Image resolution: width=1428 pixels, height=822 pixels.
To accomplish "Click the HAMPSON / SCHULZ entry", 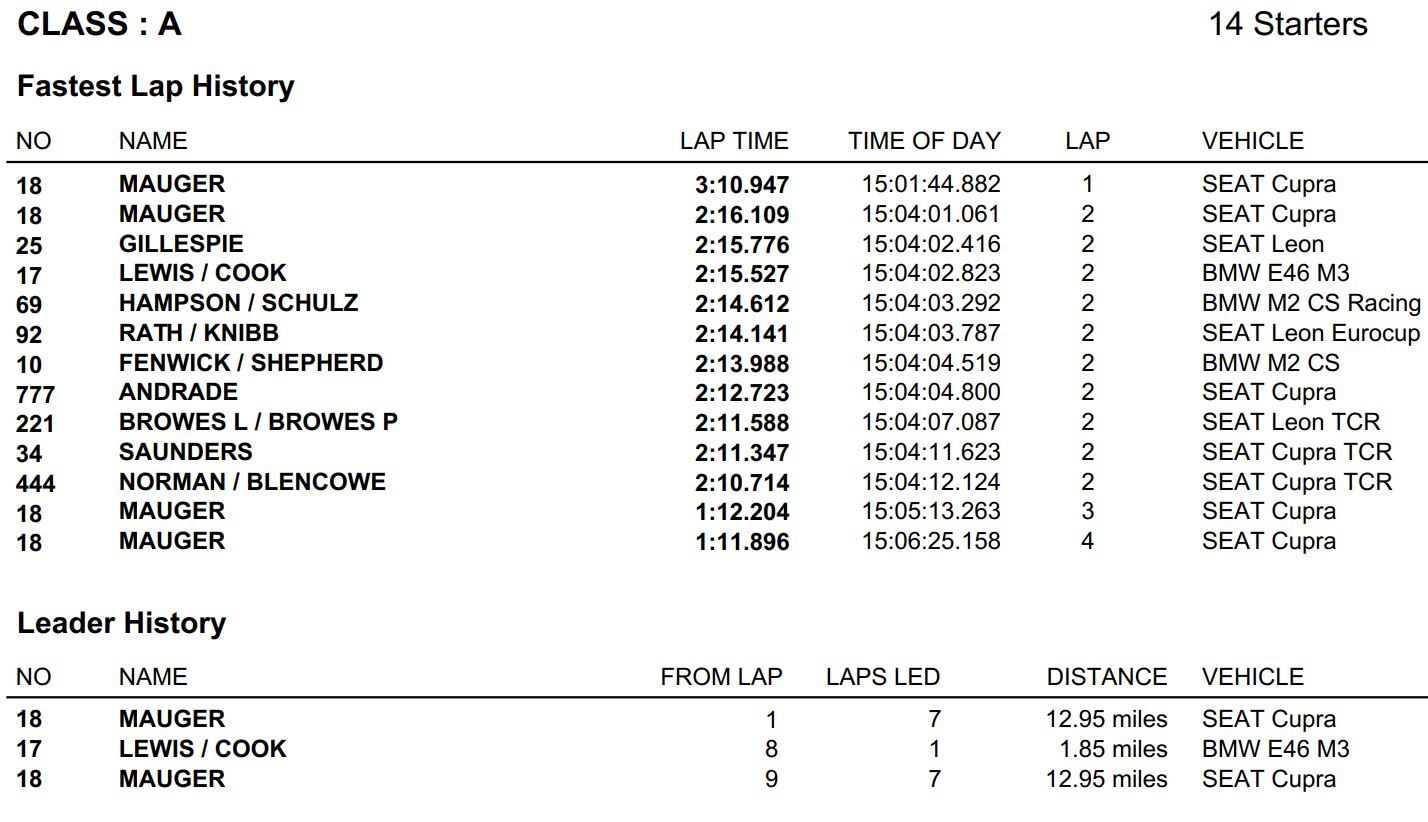I will [x=238, y=303].
